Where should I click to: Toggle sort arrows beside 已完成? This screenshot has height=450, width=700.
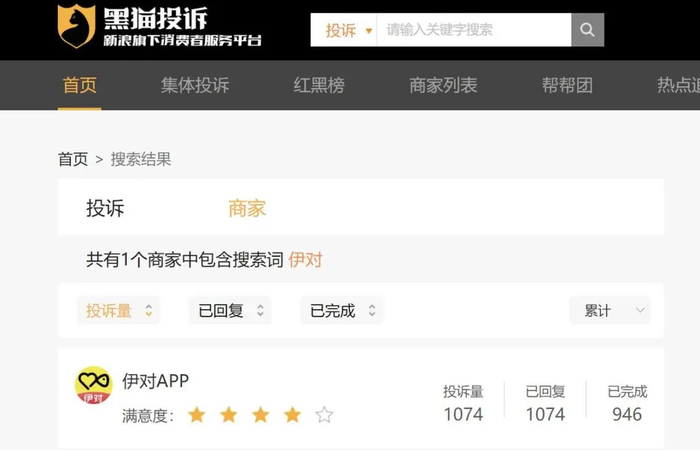tap(372, 310)
